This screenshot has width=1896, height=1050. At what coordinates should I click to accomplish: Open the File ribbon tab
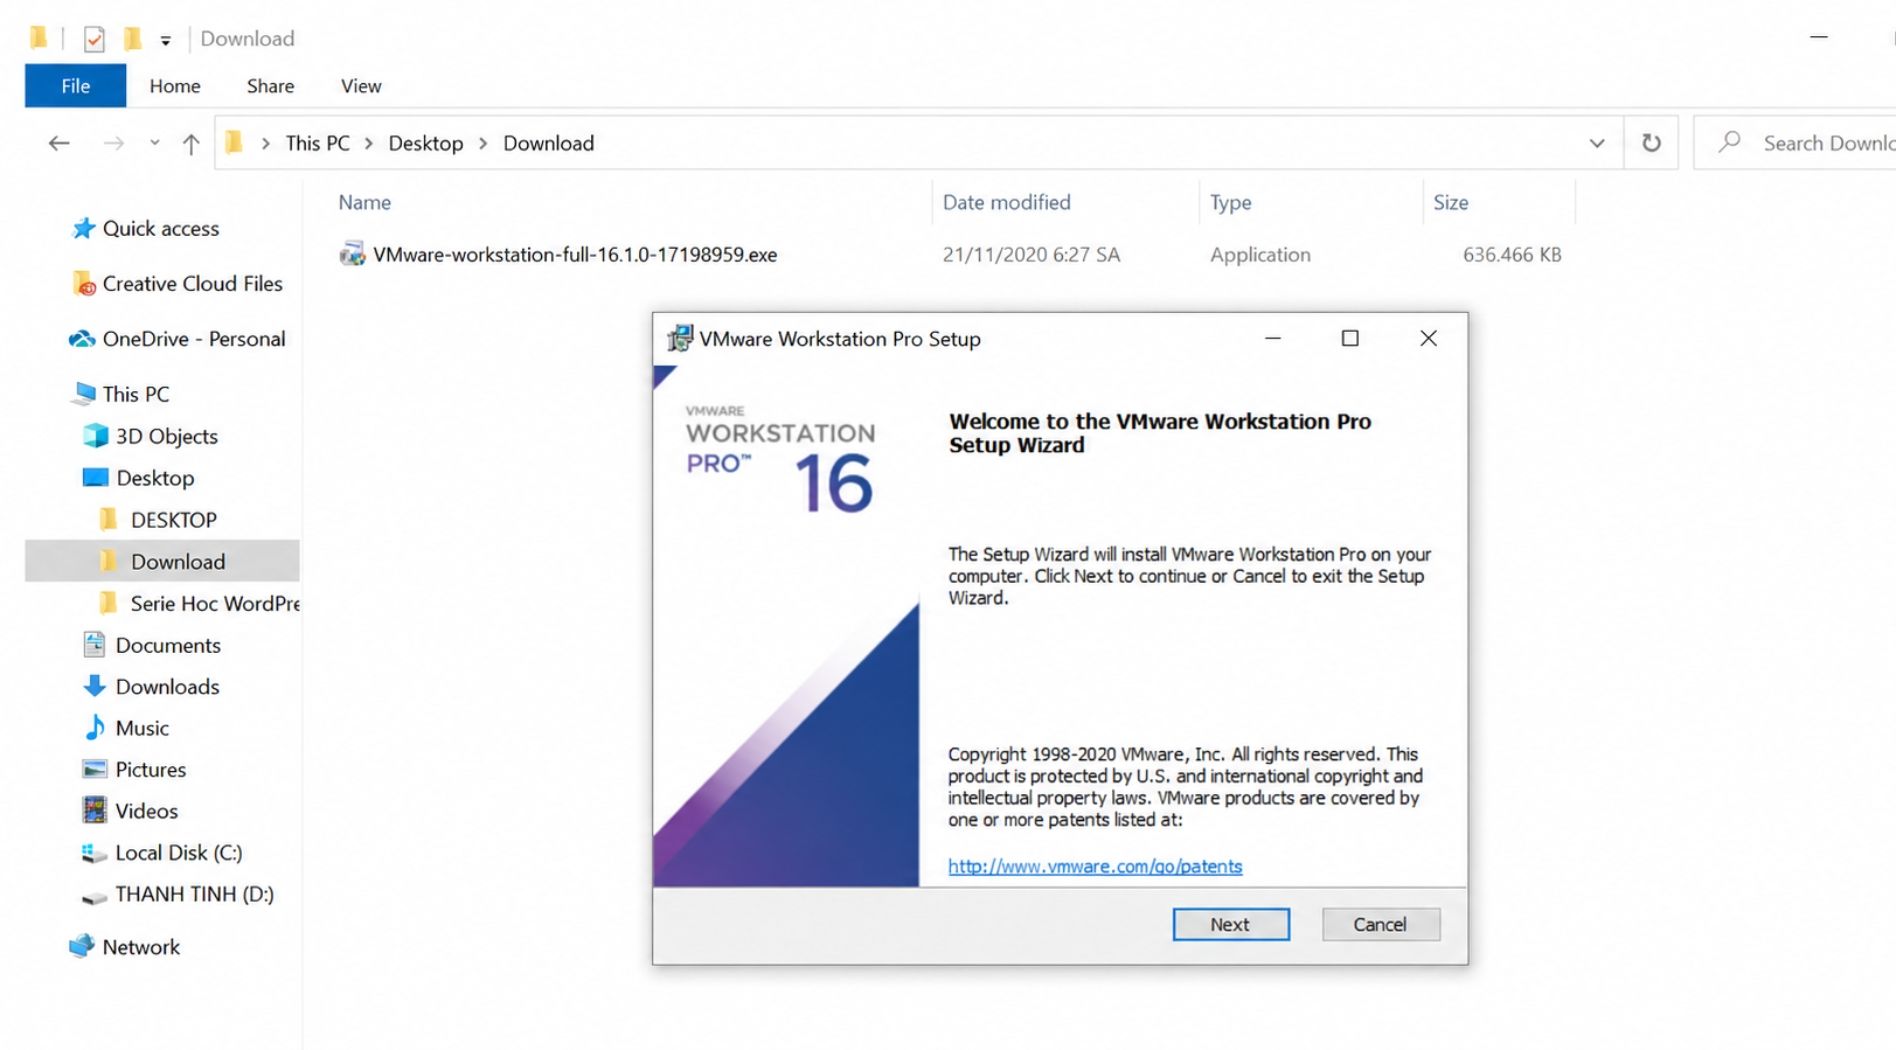point(76,86)
